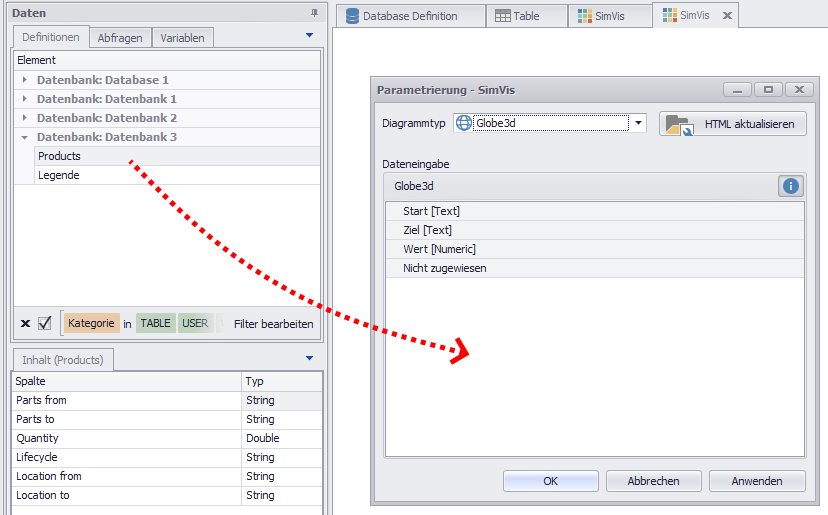Select the Products table item
The height and width of the screenshot is (515, 828).
click(177, 156)
